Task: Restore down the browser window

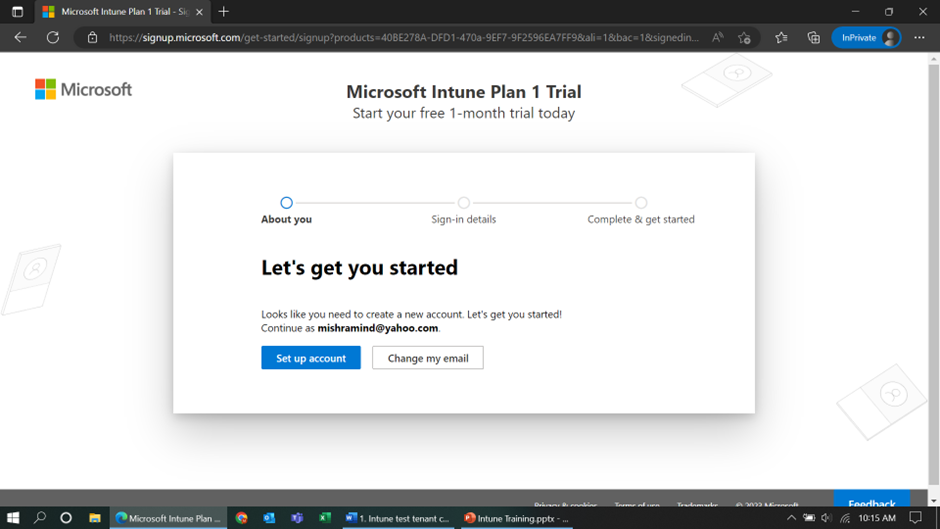Action: point(889,11)
